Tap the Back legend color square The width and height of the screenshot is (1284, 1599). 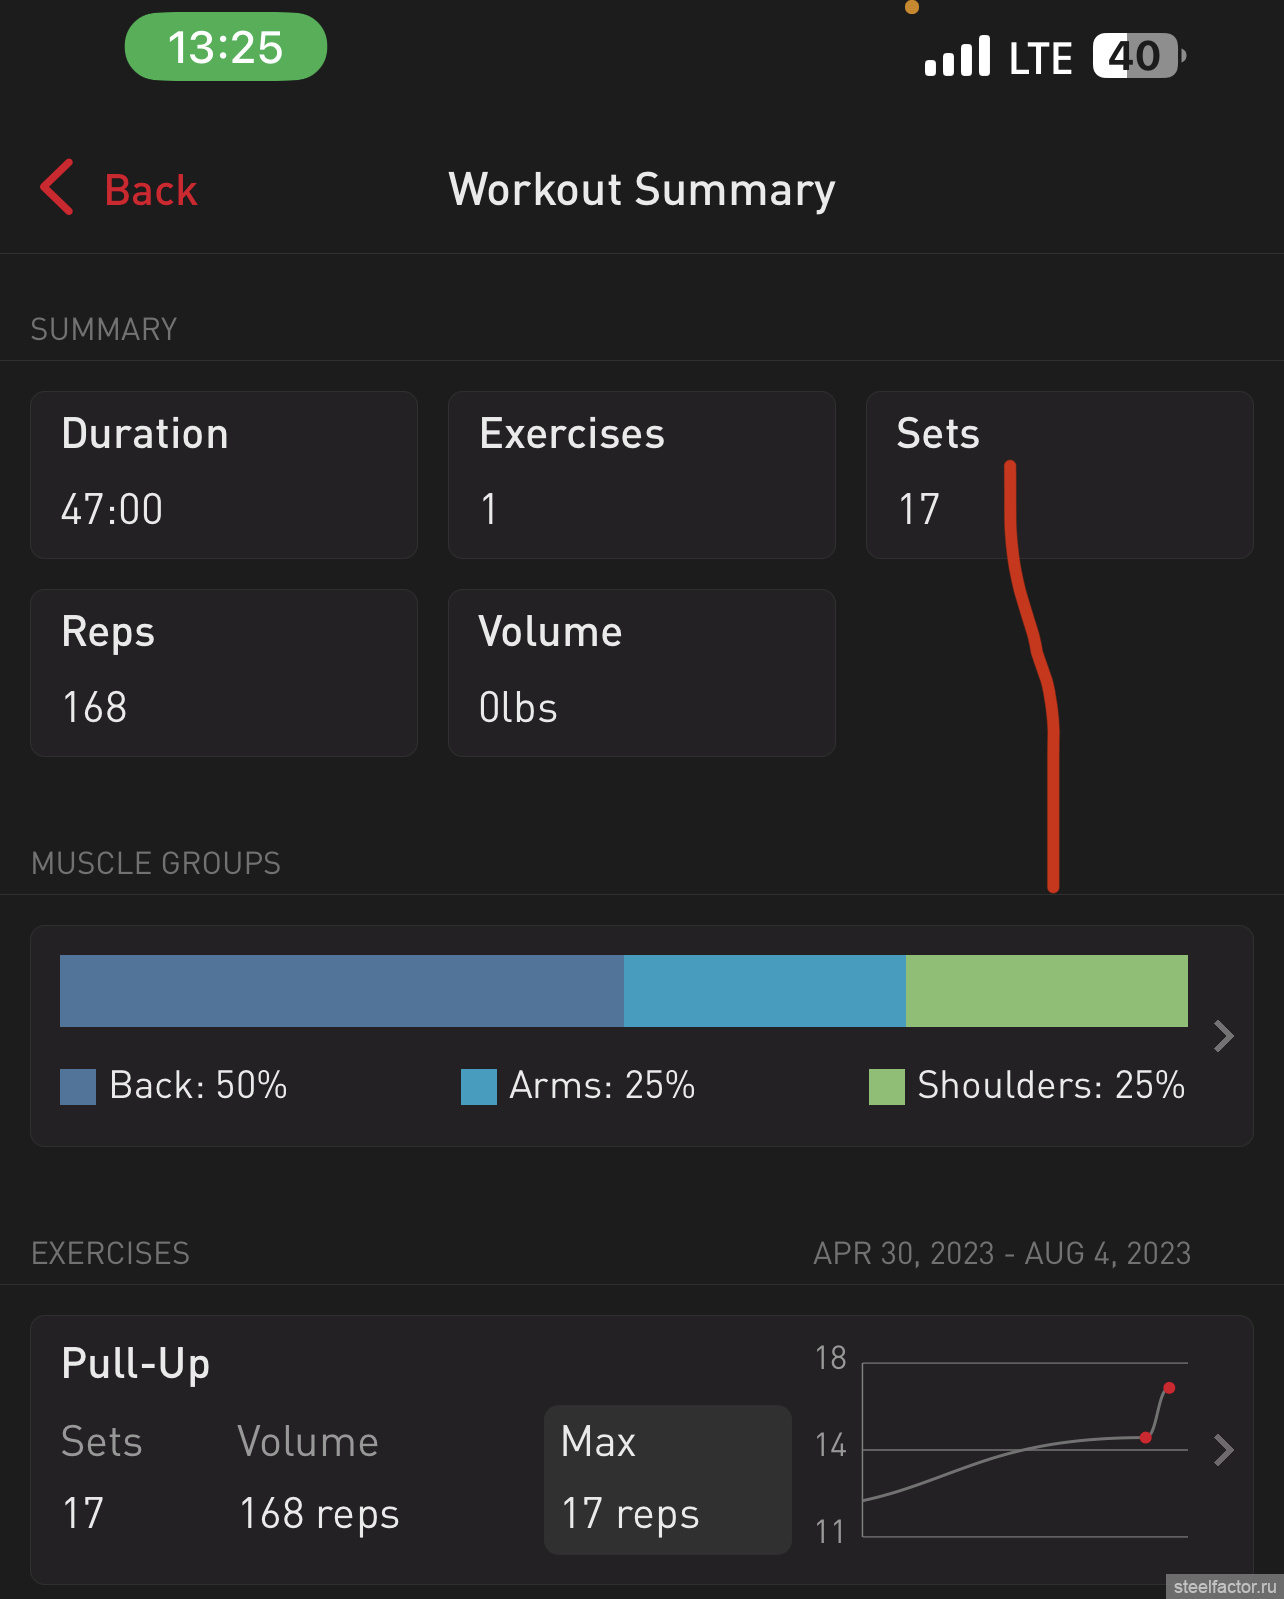(78, 1087)
